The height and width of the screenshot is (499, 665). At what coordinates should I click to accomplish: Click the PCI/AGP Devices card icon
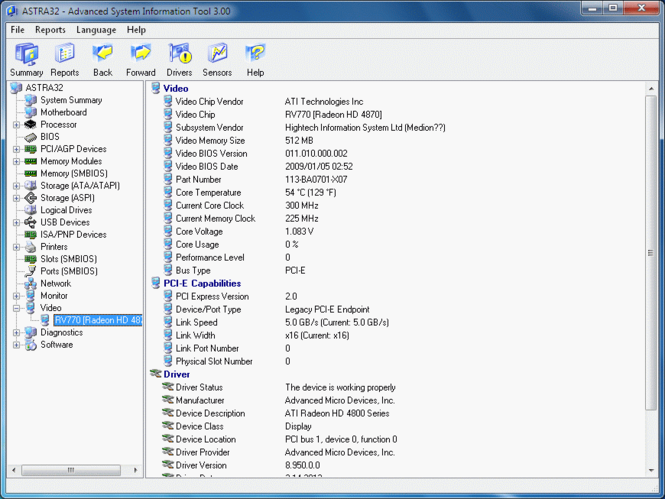[x=31, y=149]
